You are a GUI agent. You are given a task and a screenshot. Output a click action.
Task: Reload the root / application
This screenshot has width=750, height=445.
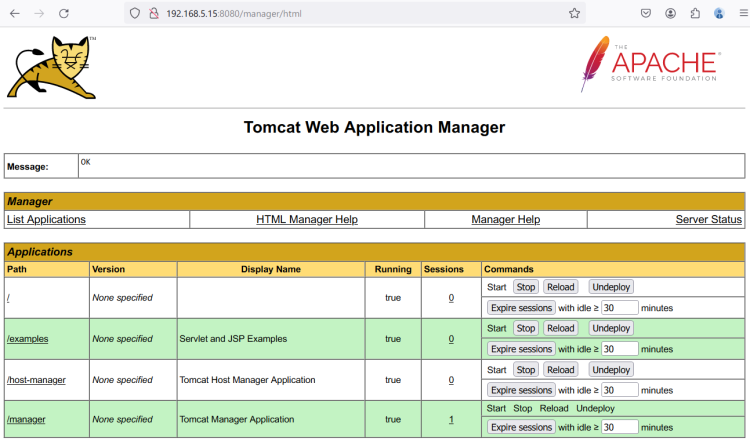coord(561,287)
